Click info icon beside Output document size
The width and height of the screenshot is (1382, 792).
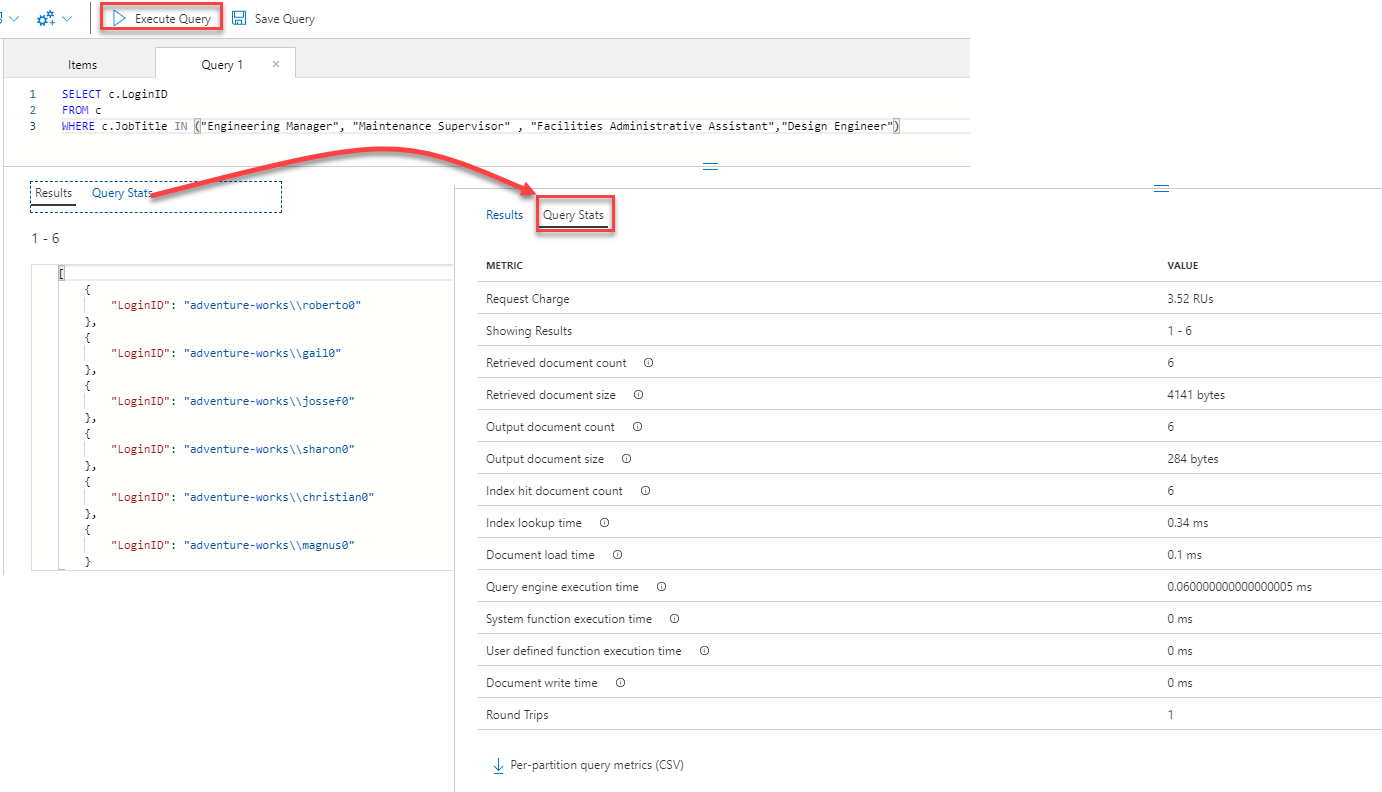(x=626, y=459)
